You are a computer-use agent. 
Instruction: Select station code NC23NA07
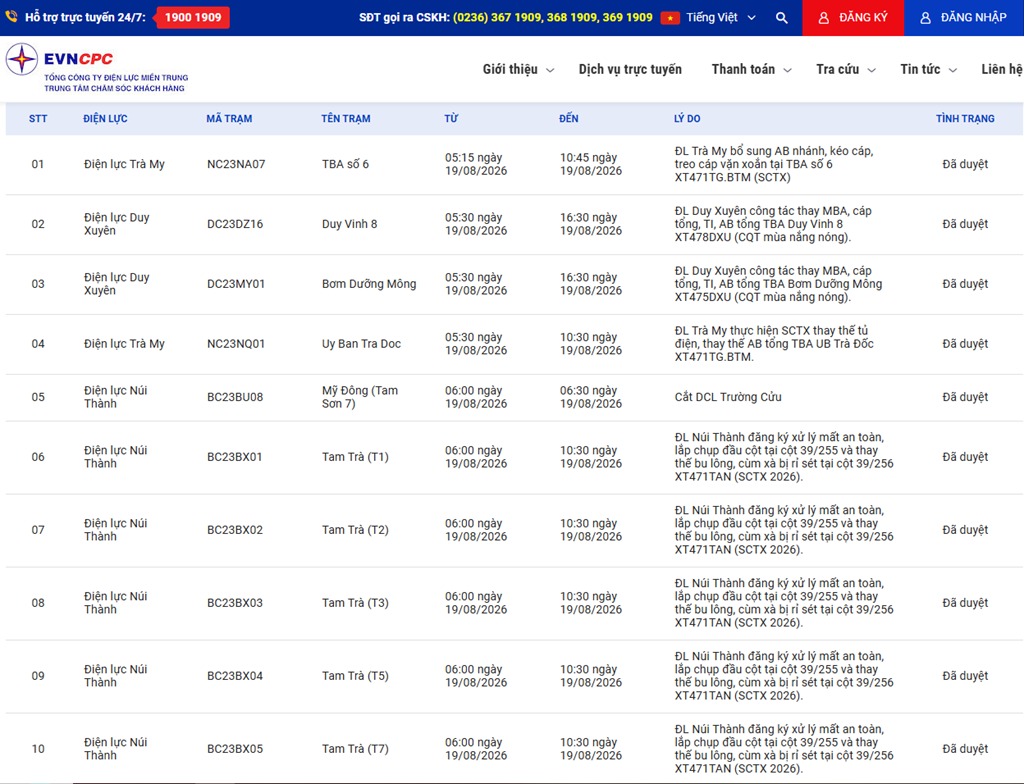pos(236,164)
